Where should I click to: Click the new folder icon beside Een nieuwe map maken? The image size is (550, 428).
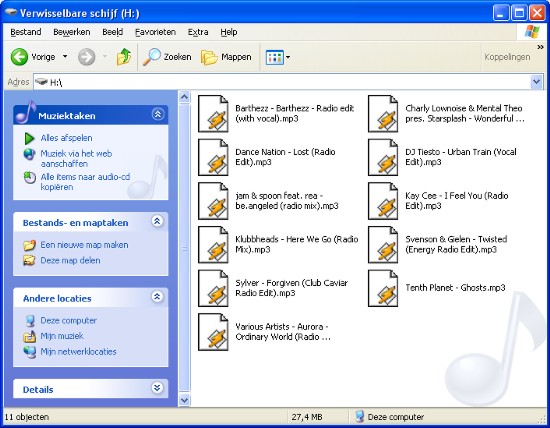pos(29,245)
